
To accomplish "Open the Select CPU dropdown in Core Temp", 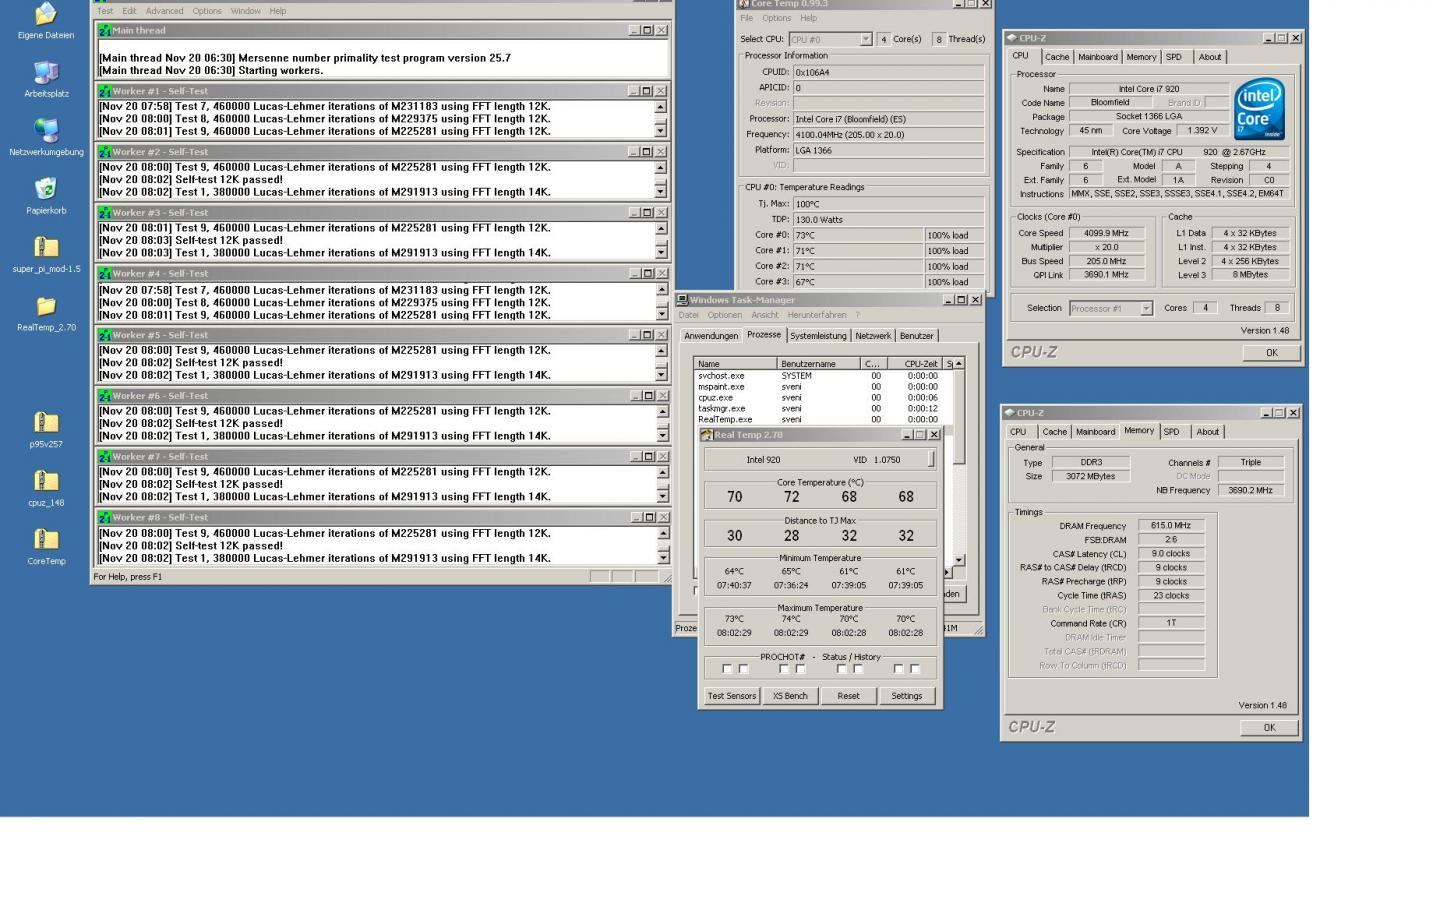I will [866, 39].
